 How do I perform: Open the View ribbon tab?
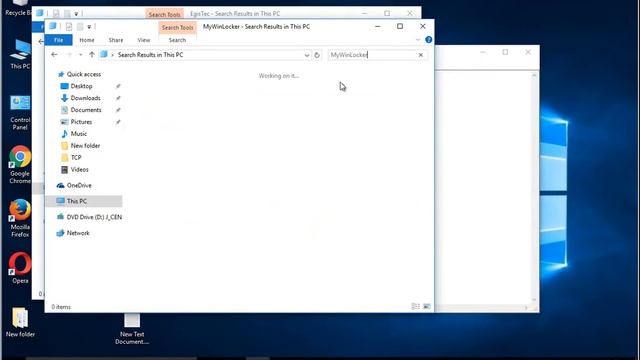pos(144,40)
